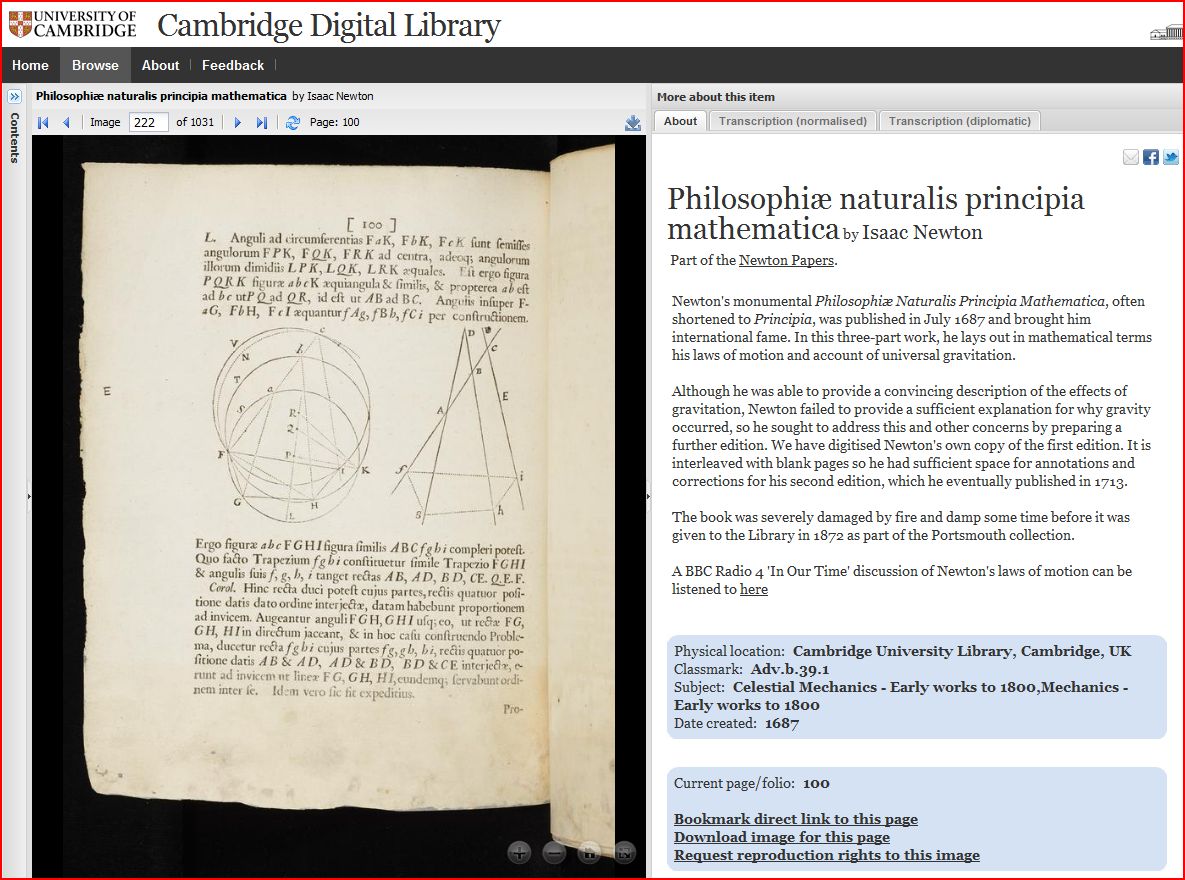Viewport: 1185px width, 880px height.
Task: Click the Cambridge Digital Library title
Action: [329, 26]
